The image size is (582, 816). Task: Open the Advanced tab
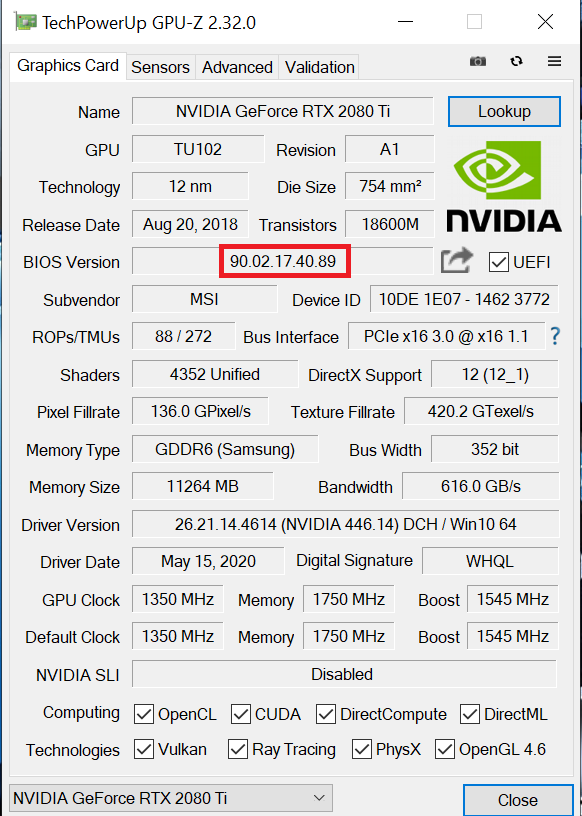[x=237, y=67]
